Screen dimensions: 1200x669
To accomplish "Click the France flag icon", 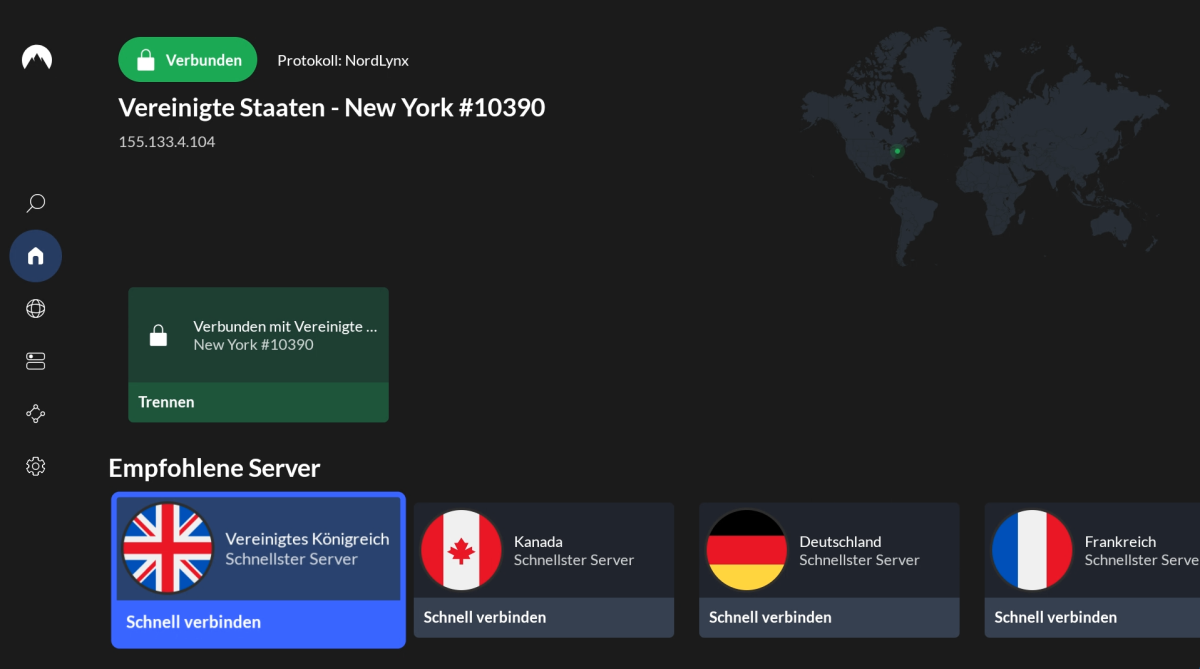I will (x=1032, y=550).
